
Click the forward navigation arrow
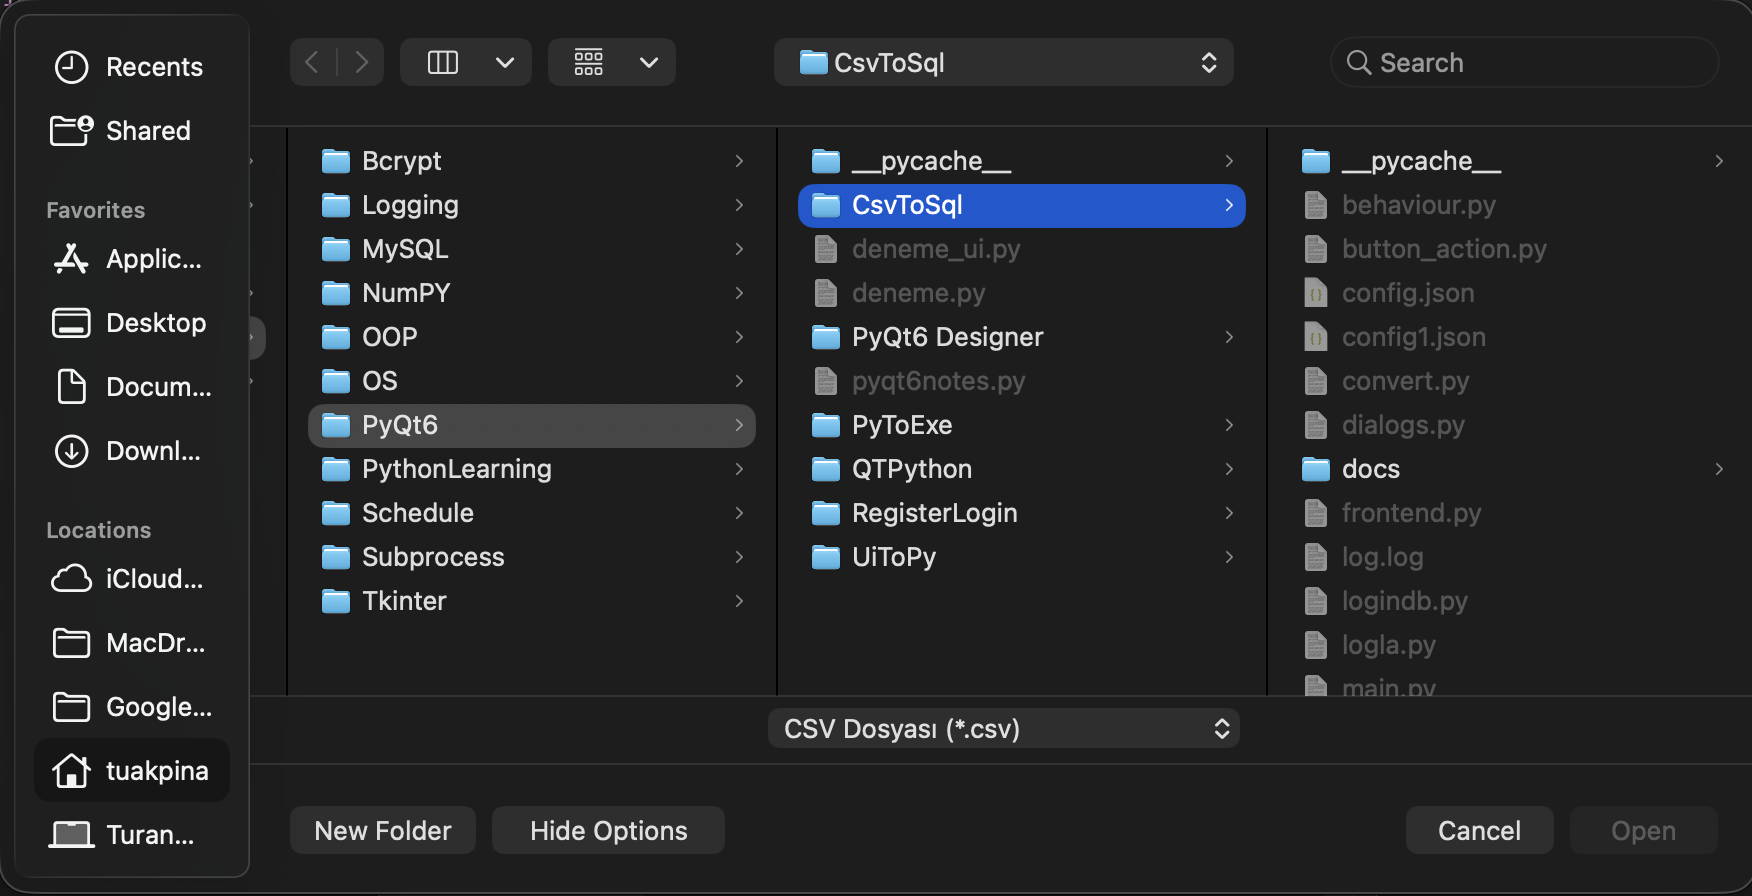pyautogui.click(x=362, y=62)
